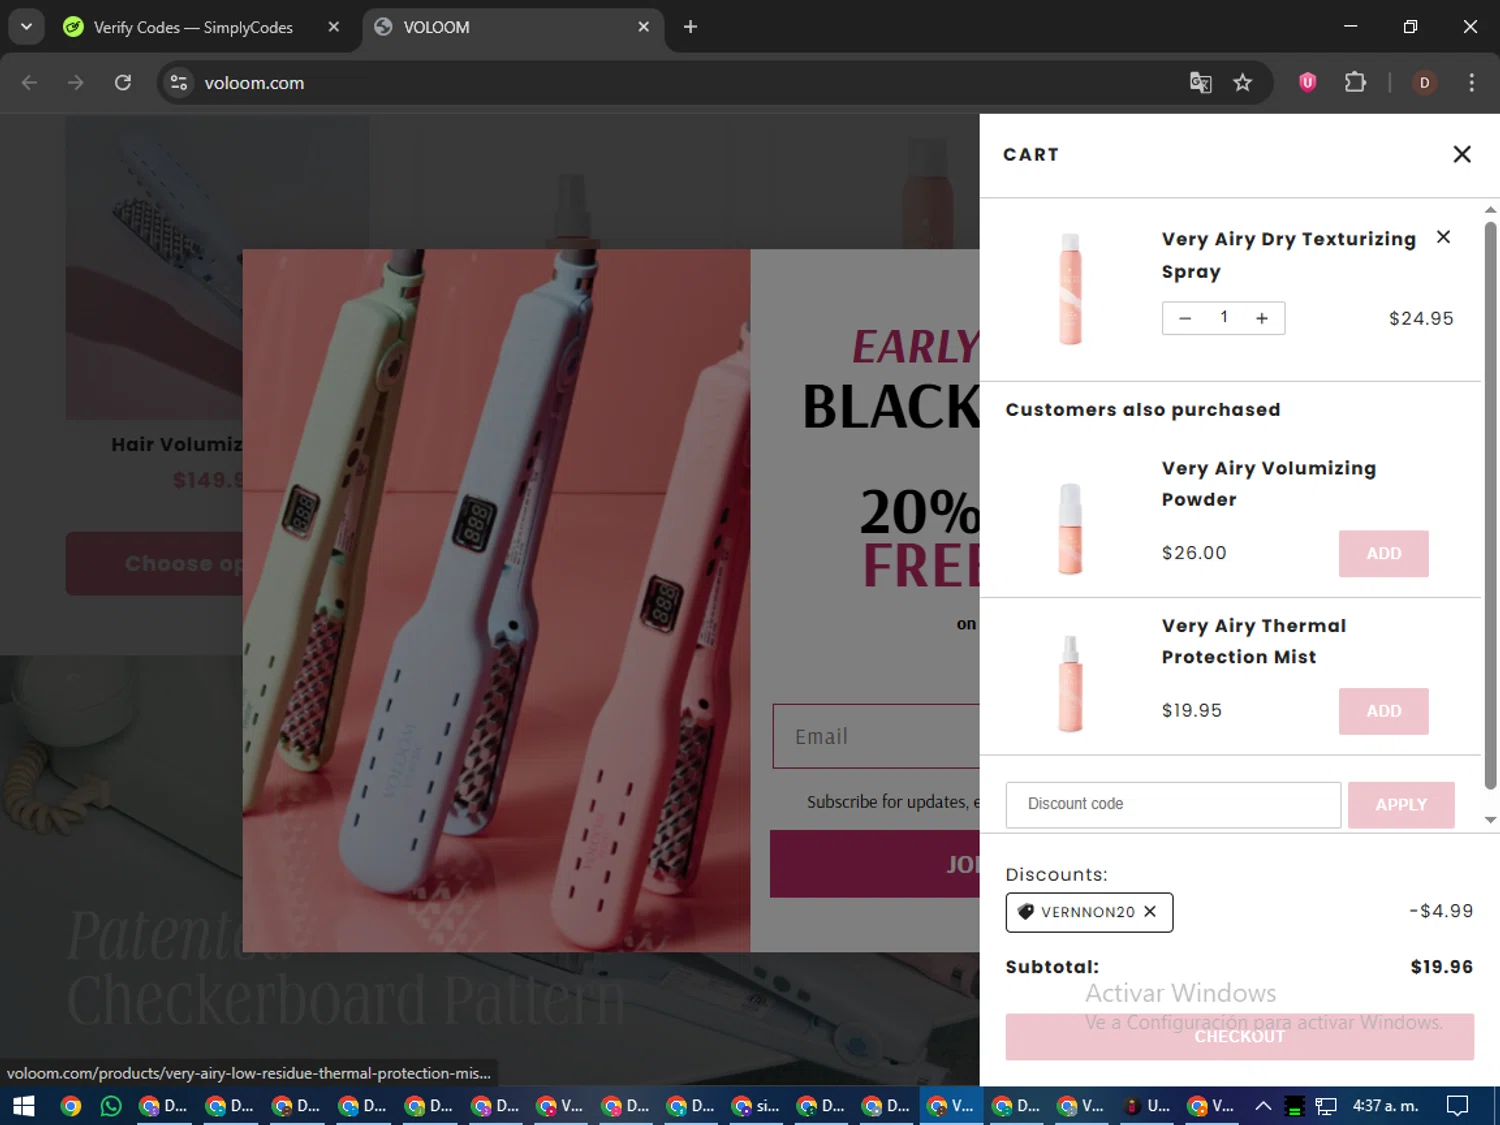Reload the voloom.com page
1500x1125 pixels.
(123, 83)
